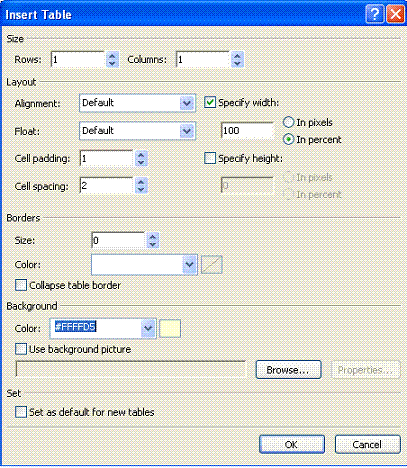407x468 pixels.
Task: Check Collapse table border option
Action: click(21, 285)
